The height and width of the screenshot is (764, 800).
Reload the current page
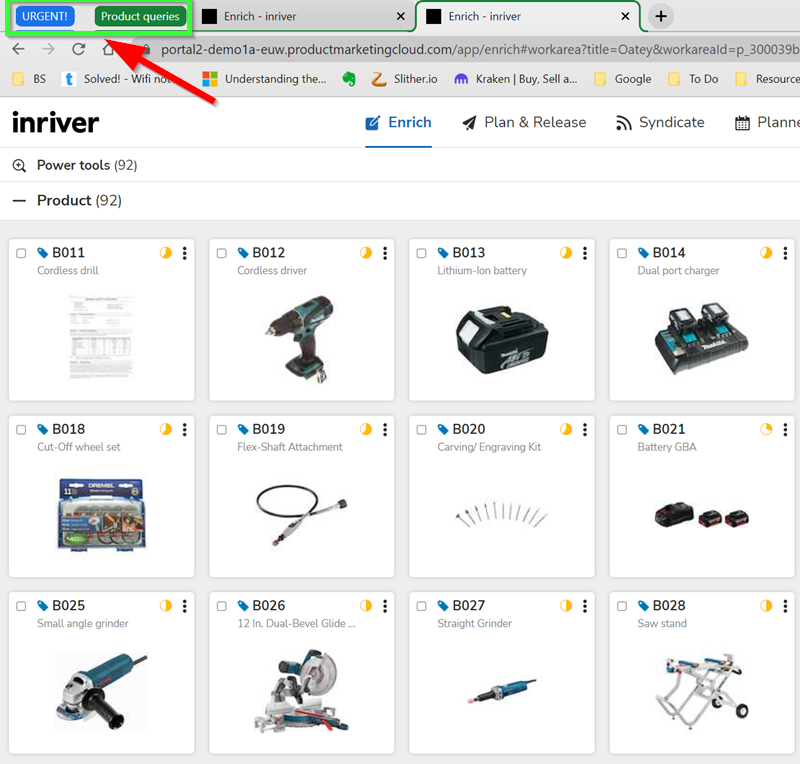click(x=79, y=49)
